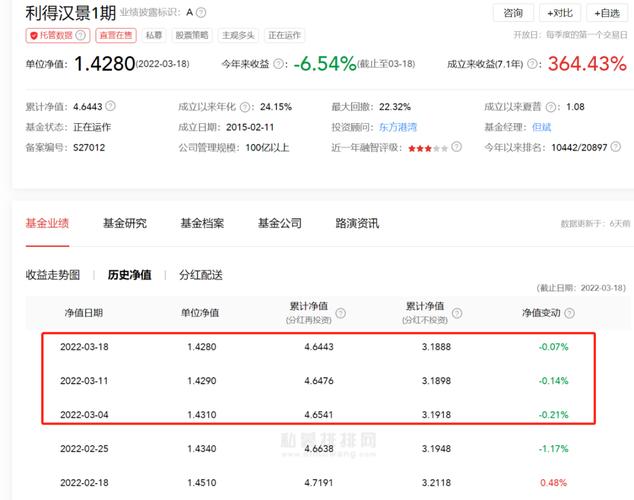The width and height of the screenshot is (634, 500).
Task: Click NAV change value -1.17%
Action: click(554, 449)
